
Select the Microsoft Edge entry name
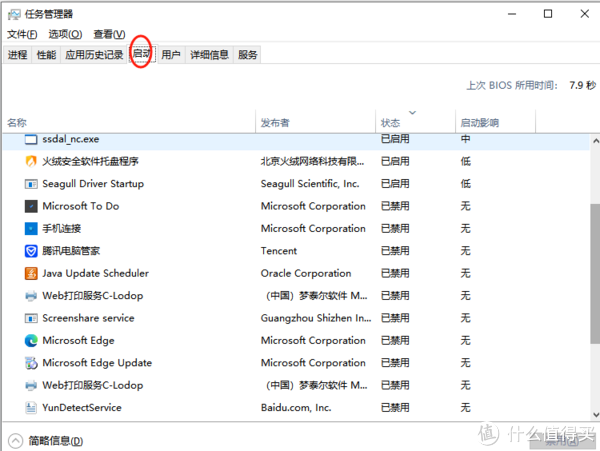(78, 340)
